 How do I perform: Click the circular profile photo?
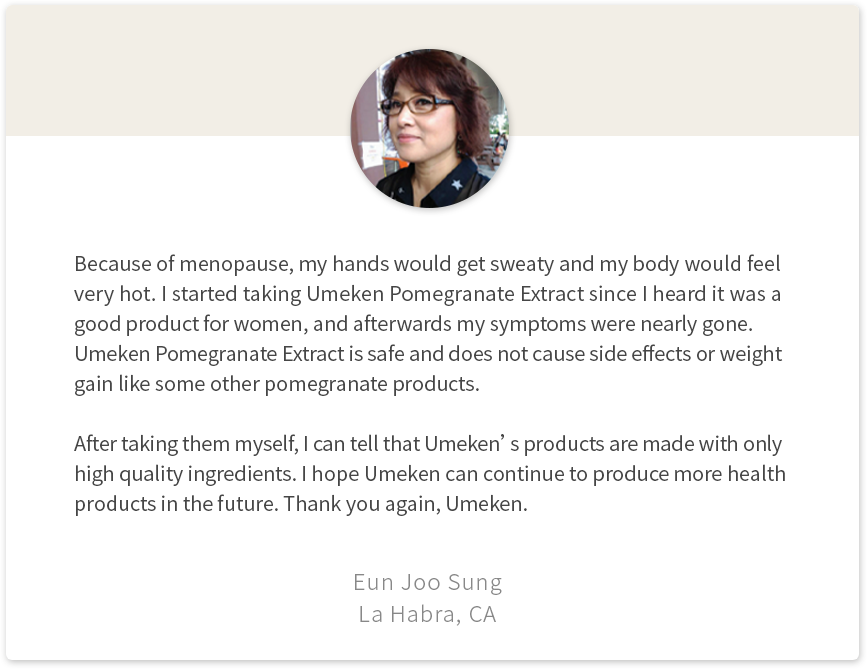[429, 129]
